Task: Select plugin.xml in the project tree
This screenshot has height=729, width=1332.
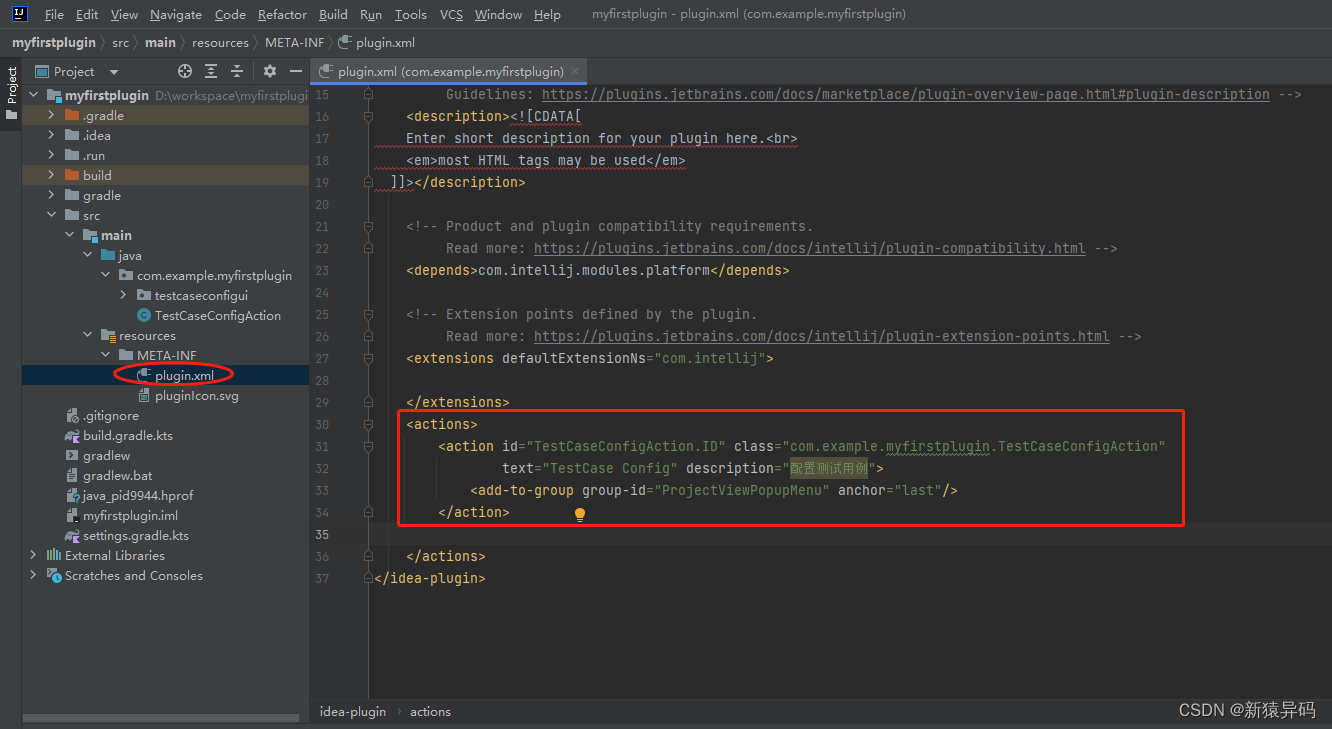Action: point(184,375)
